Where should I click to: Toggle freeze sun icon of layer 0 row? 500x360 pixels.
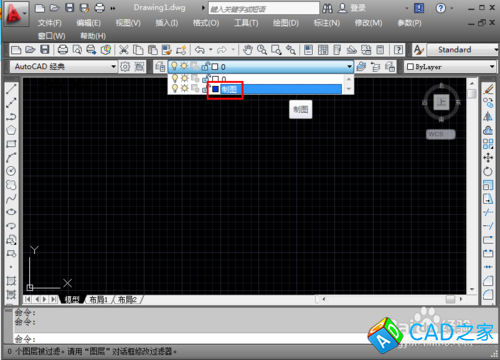(x=184, y=79)
